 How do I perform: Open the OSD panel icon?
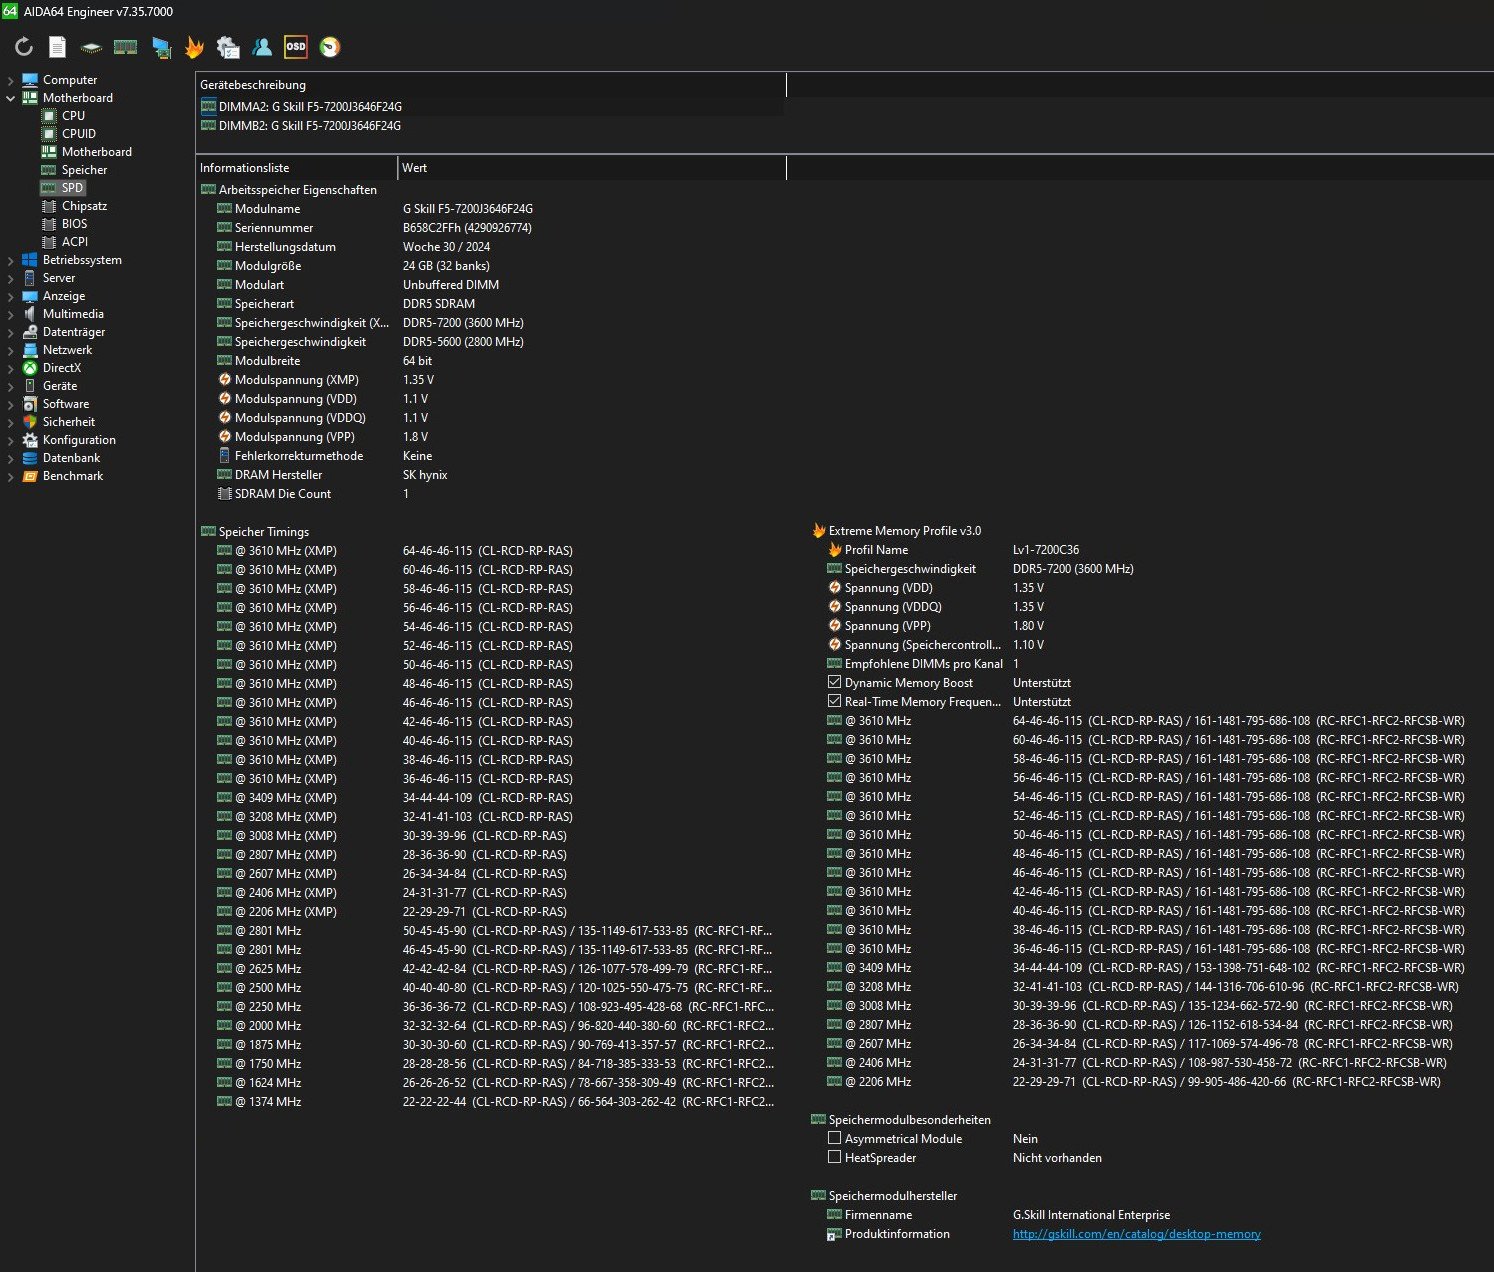(x=296, y=47)
